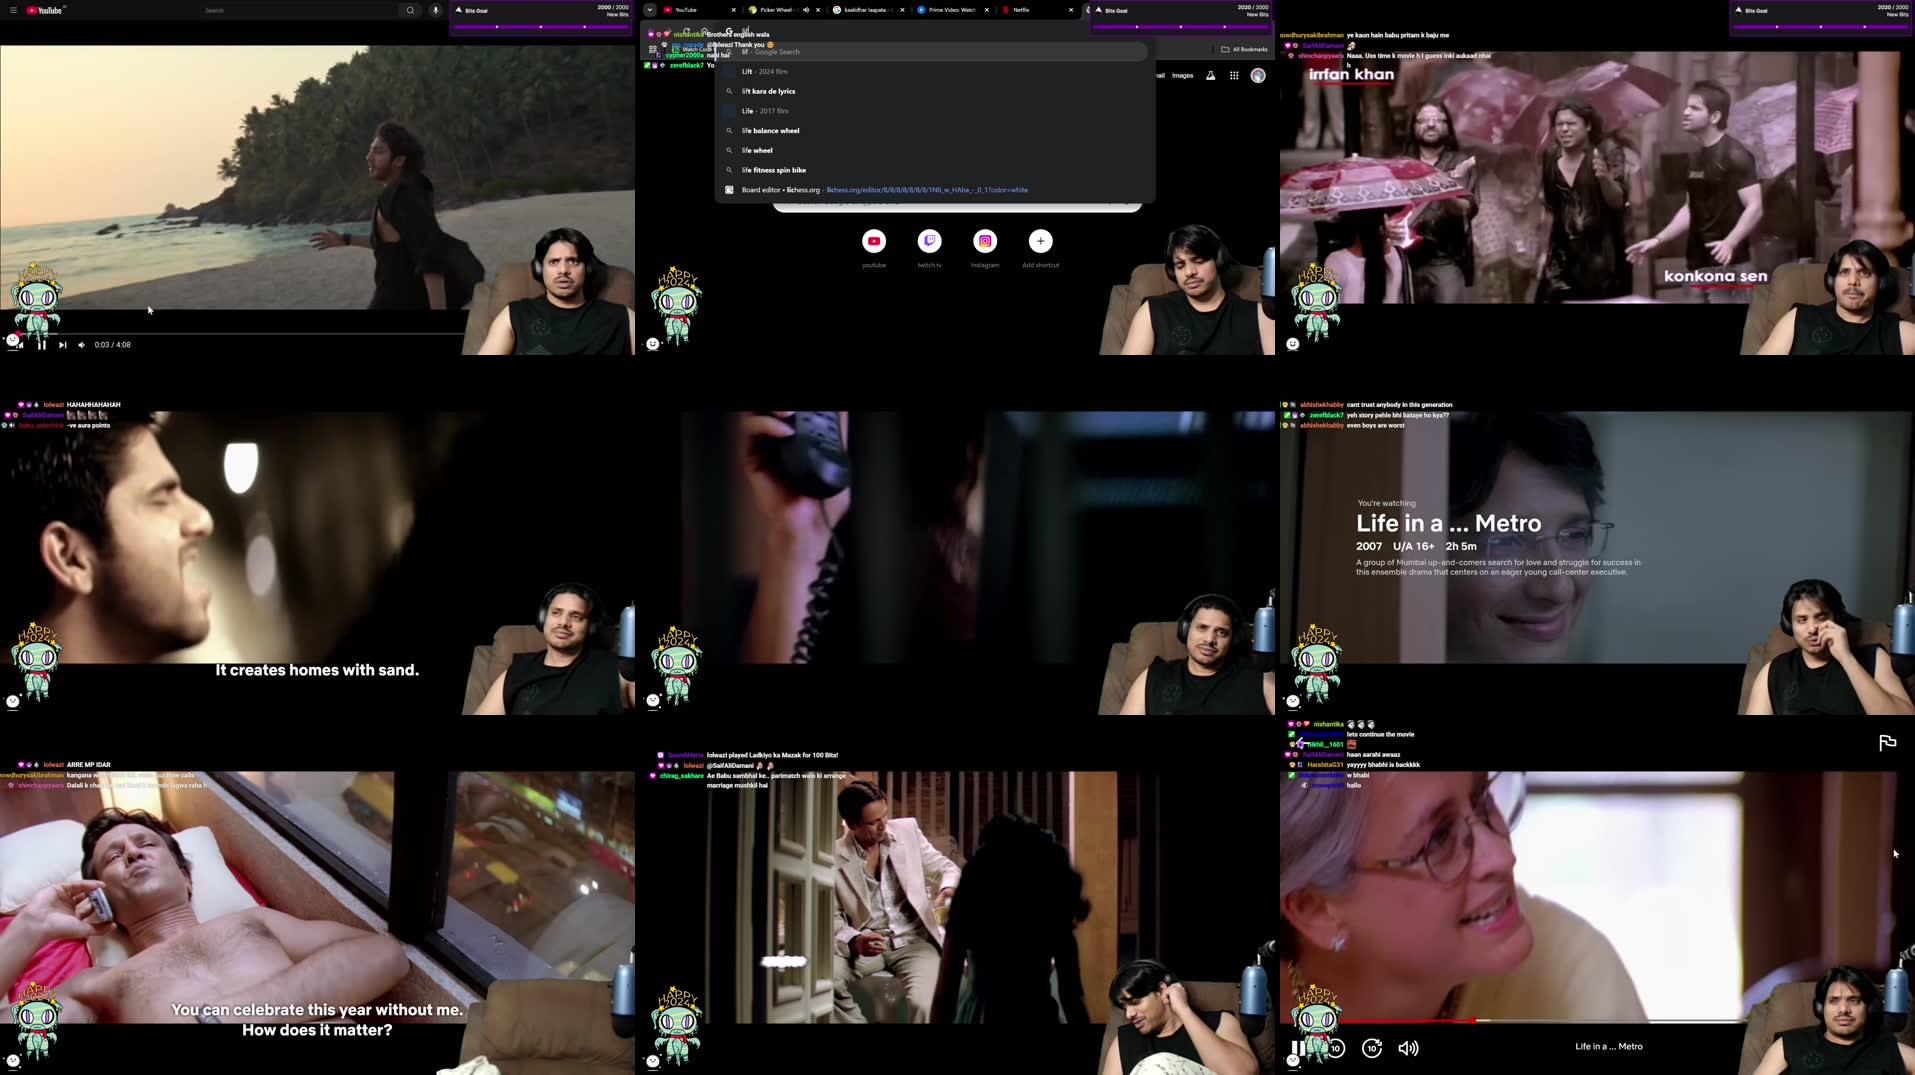Close the YouTube browser tab
The image size is (1915, 1075).
pyautogui.click(x=733, y=10)
